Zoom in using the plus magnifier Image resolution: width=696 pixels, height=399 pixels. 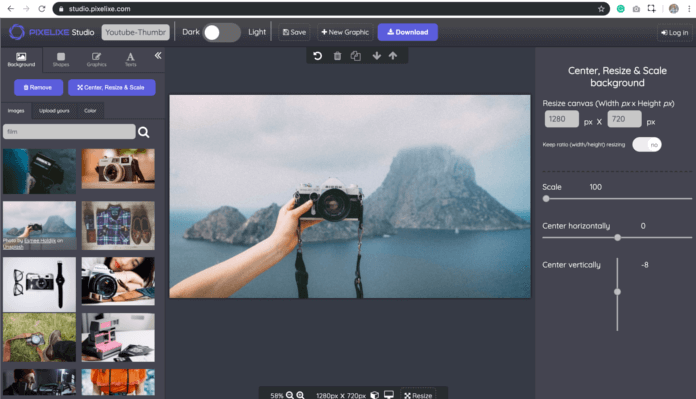click(301, 395)
